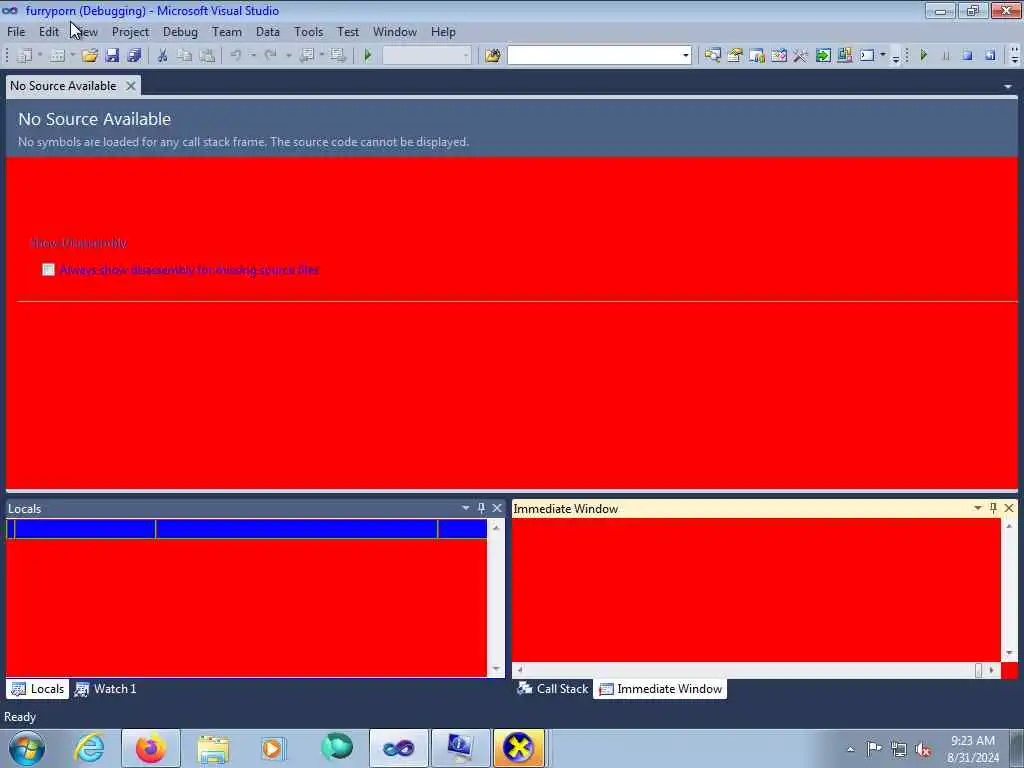Open Internet Explorer from the taskbar
The width and height of the screenshot is (1024, 768).
[x=89, y=748]
